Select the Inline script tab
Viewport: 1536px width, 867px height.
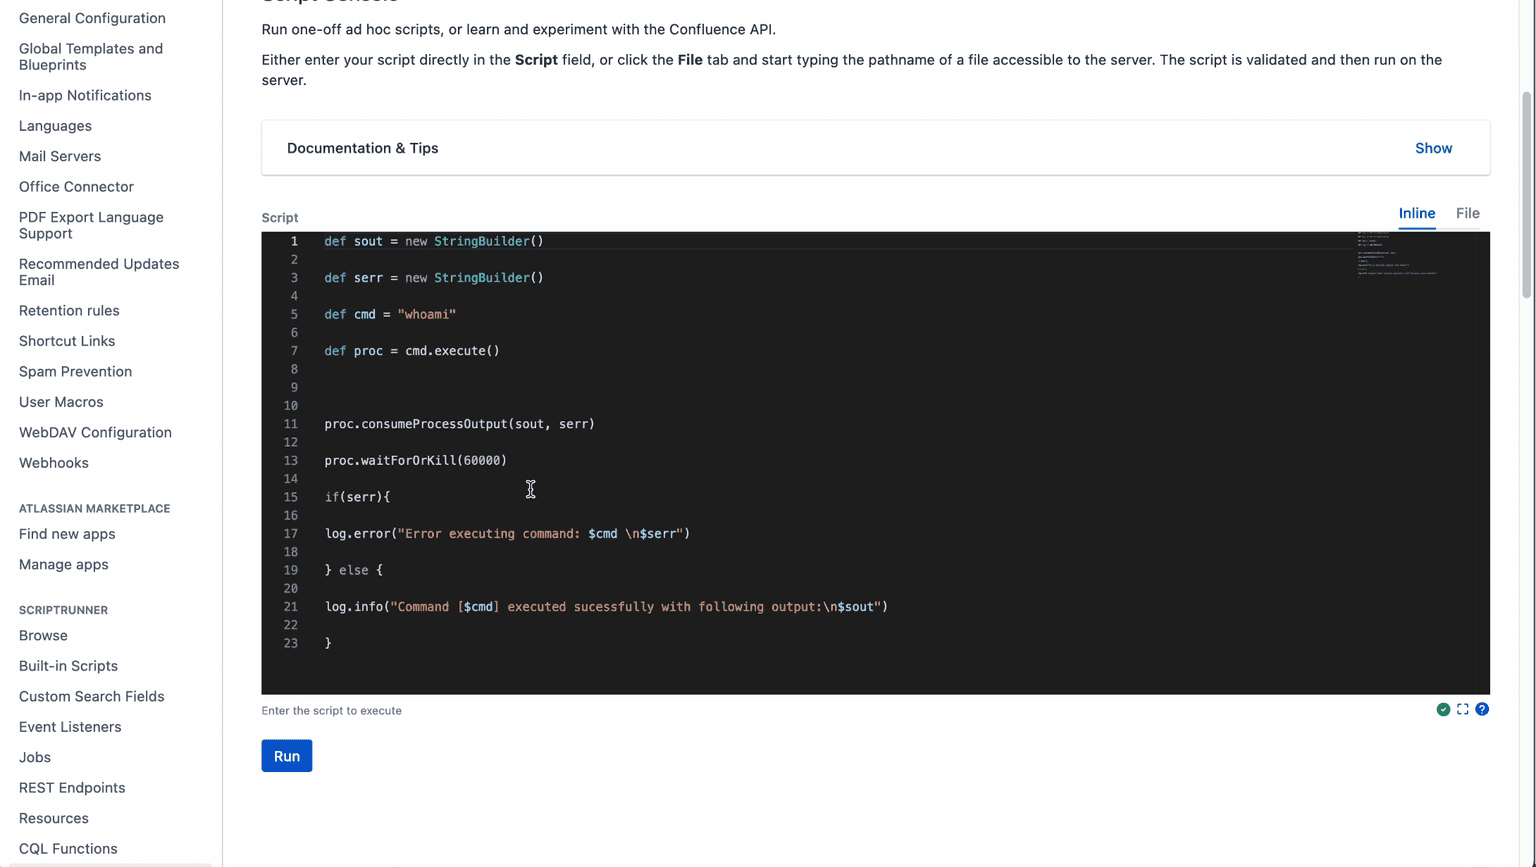(x=1416, y=213)
